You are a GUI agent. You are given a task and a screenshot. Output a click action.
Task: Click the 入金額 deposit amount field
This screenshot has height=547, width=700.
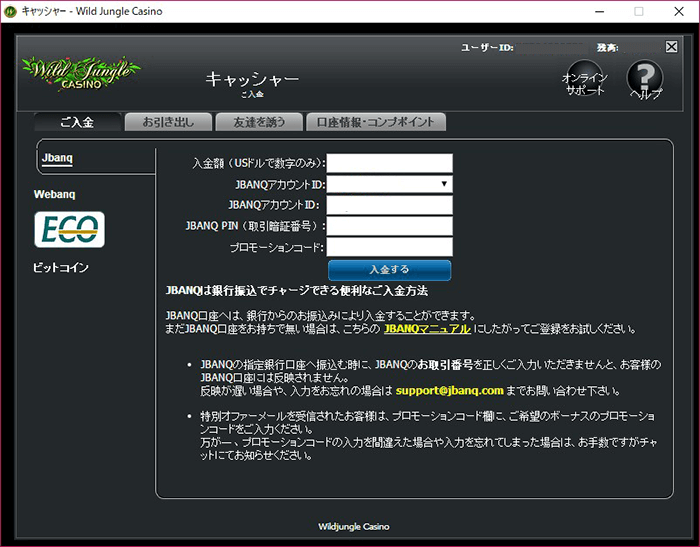click(389, 163)
